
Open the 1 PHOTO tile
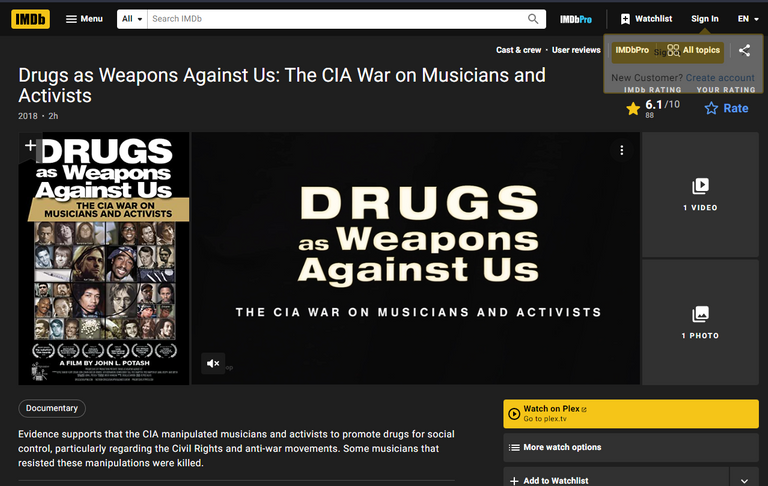[700, 322]
